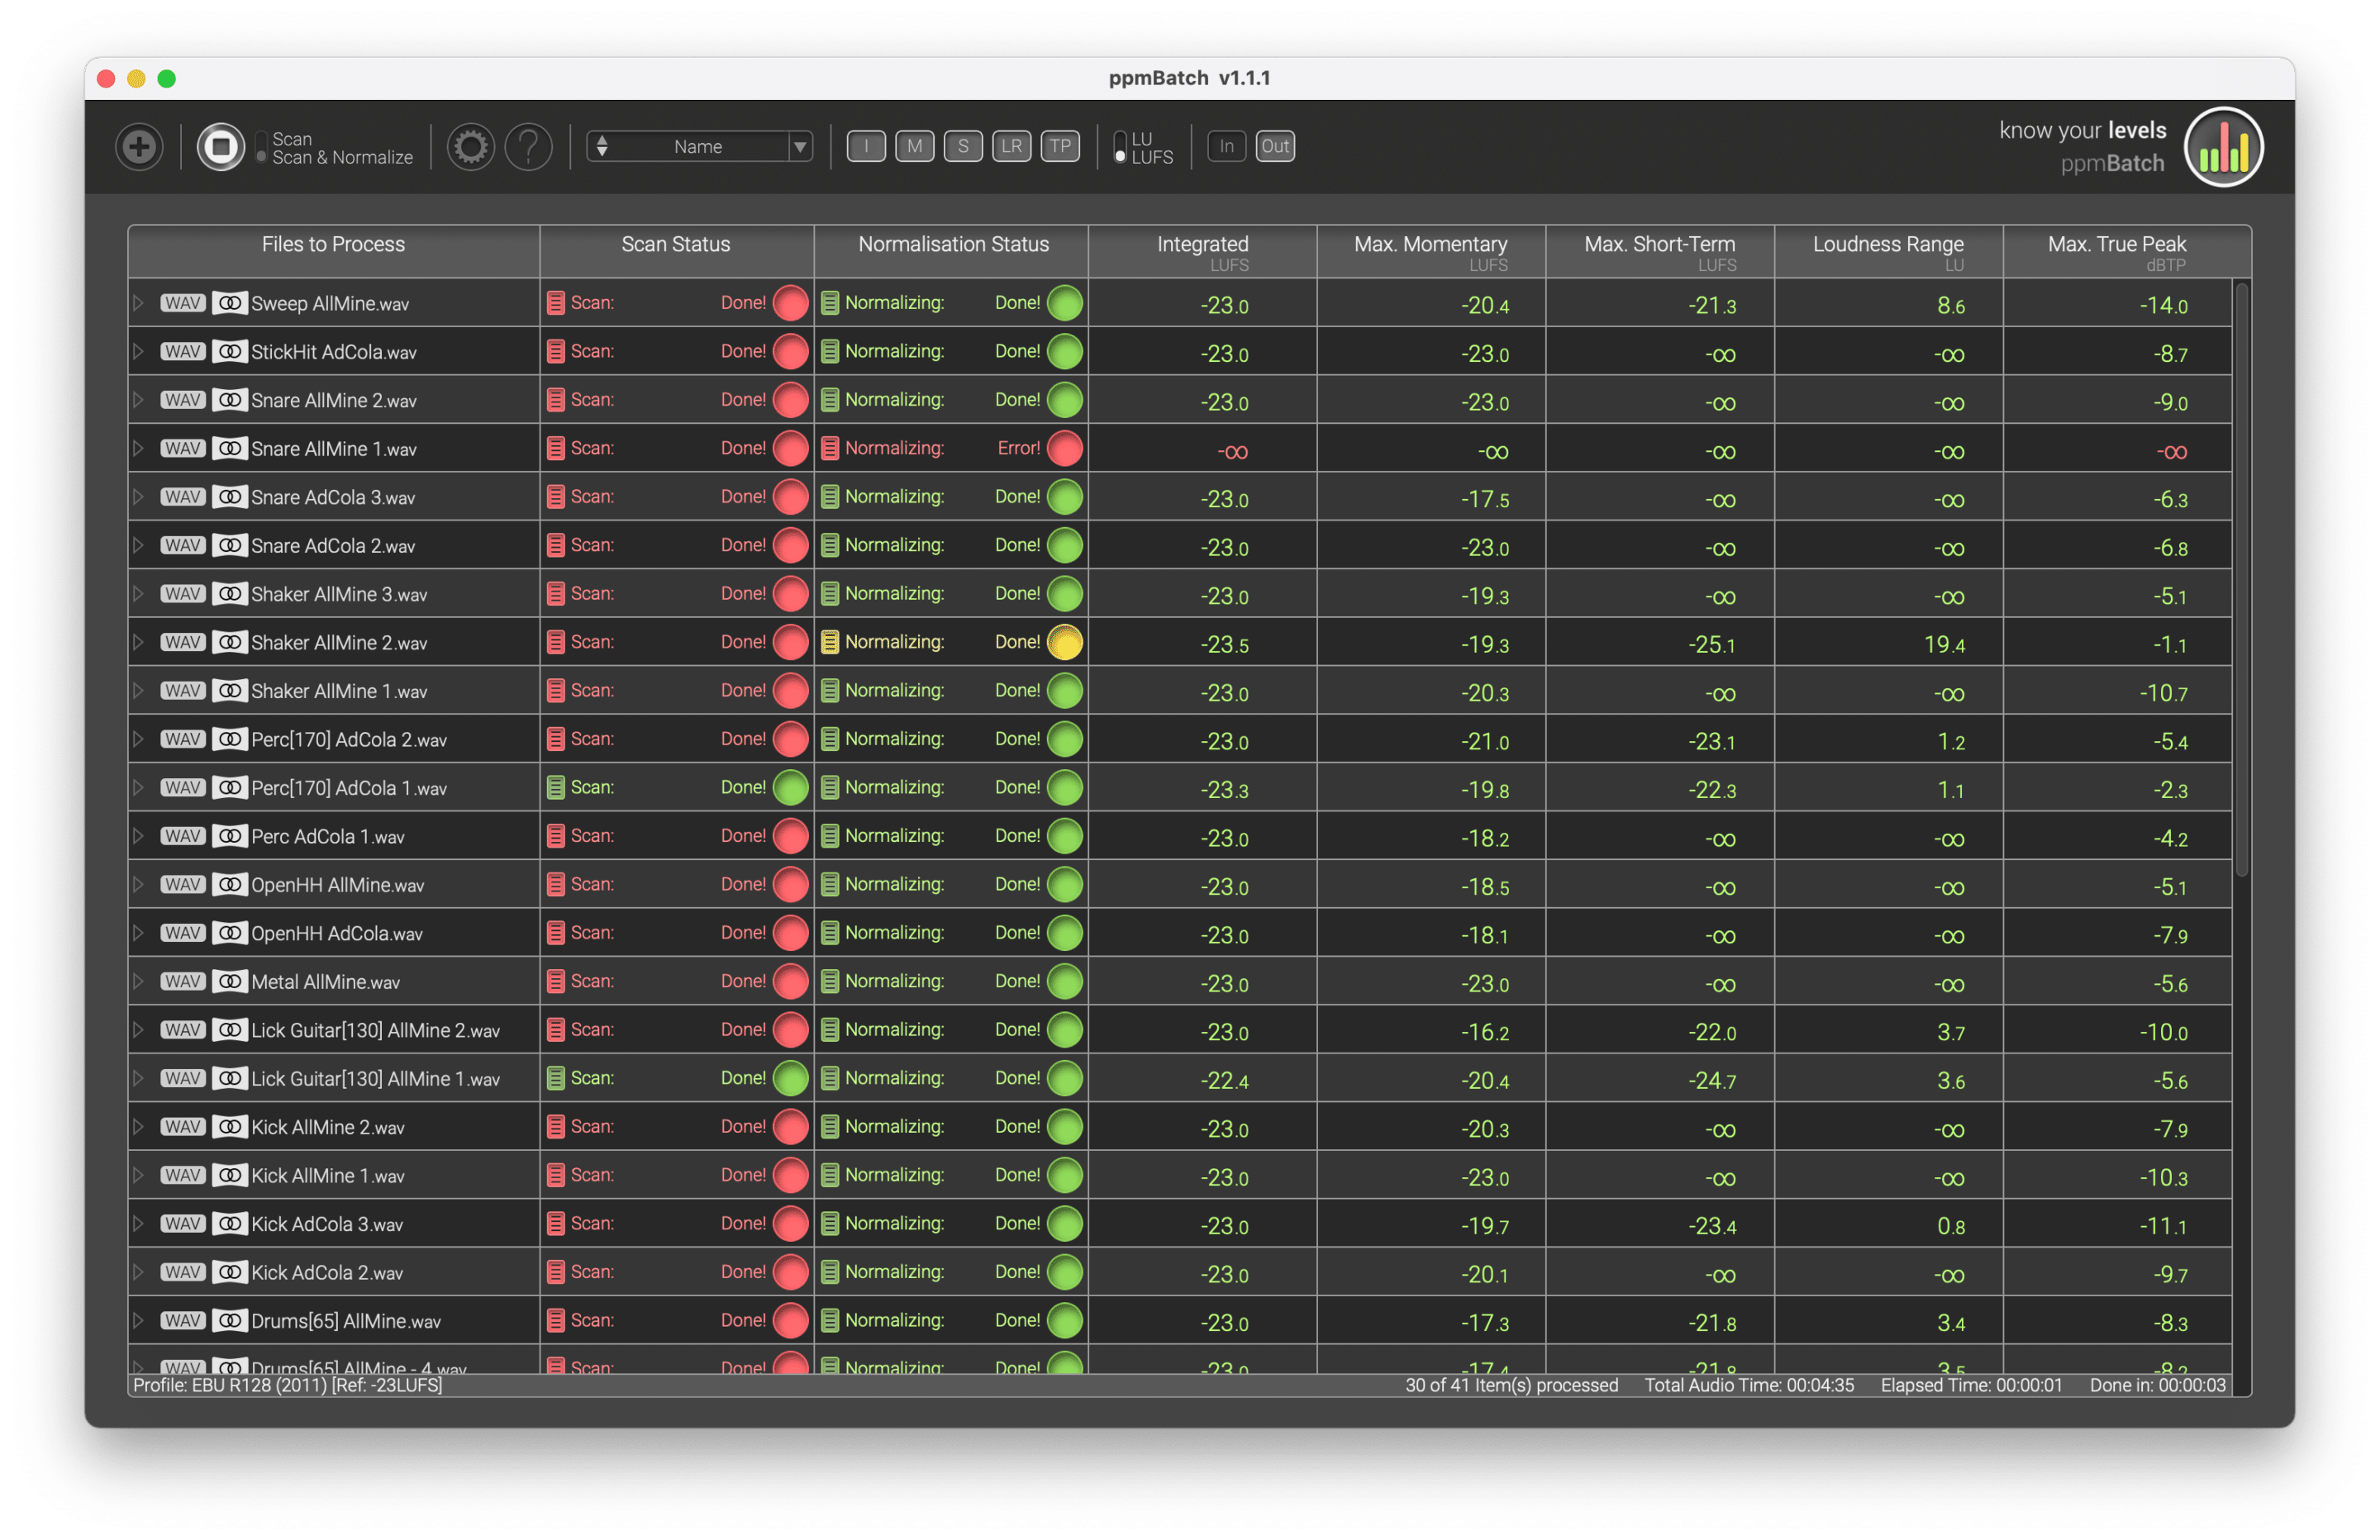Screen dimensions: 2380x1540
Task: Click stereo icon of Metal AllMine.wav
Action: (230, 981)
